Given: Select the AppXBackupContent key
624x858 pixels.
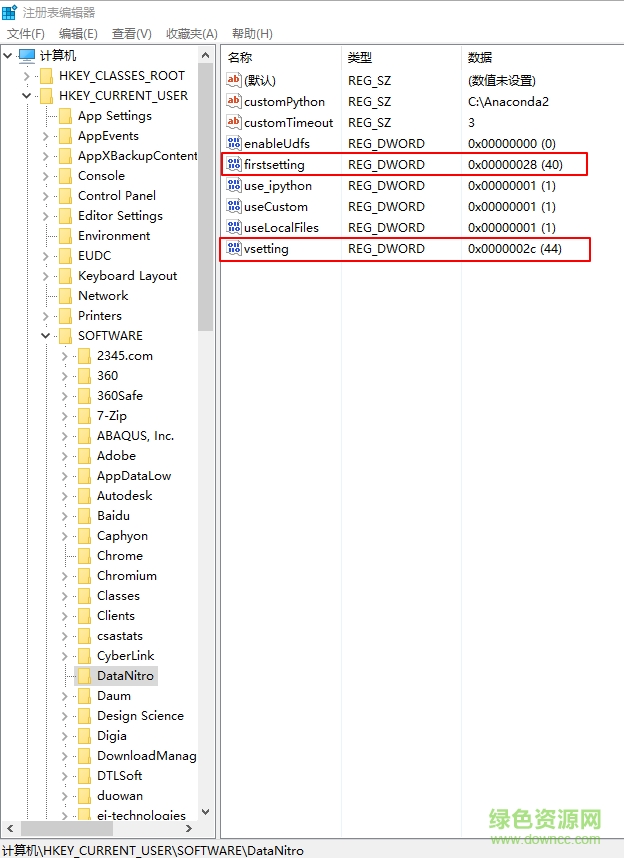Looking at the screenshot, I should [137, 156].
